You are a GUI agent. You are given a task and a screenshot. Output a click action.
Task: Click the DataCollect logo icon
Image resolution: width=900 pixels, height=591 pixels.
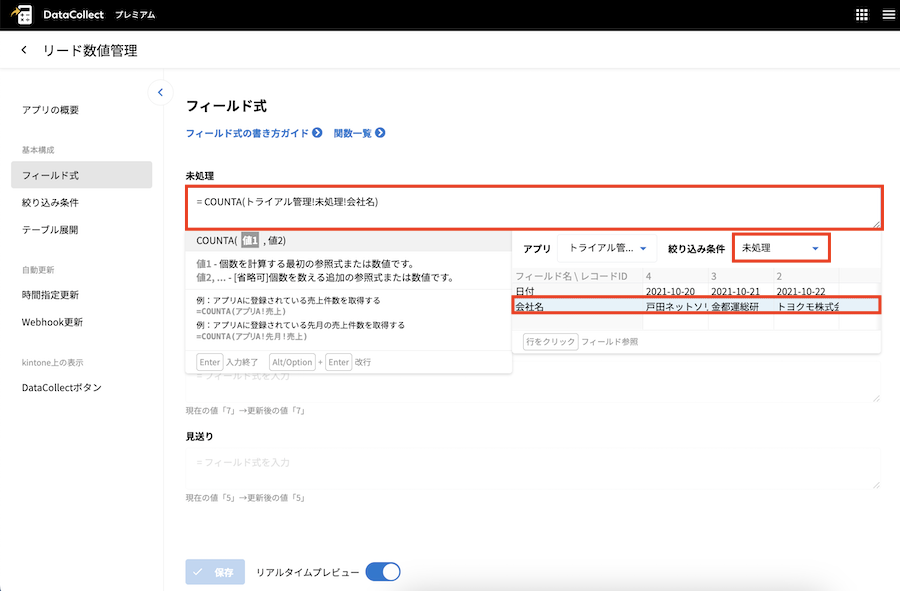21,14
